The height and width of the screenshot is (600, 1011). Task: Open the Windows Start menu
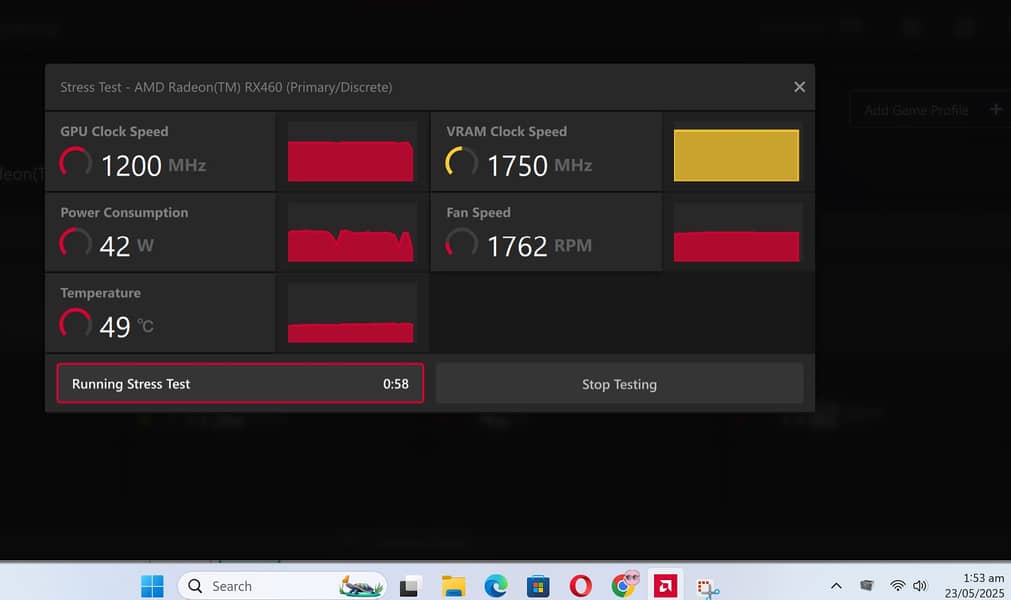(152, 586)
